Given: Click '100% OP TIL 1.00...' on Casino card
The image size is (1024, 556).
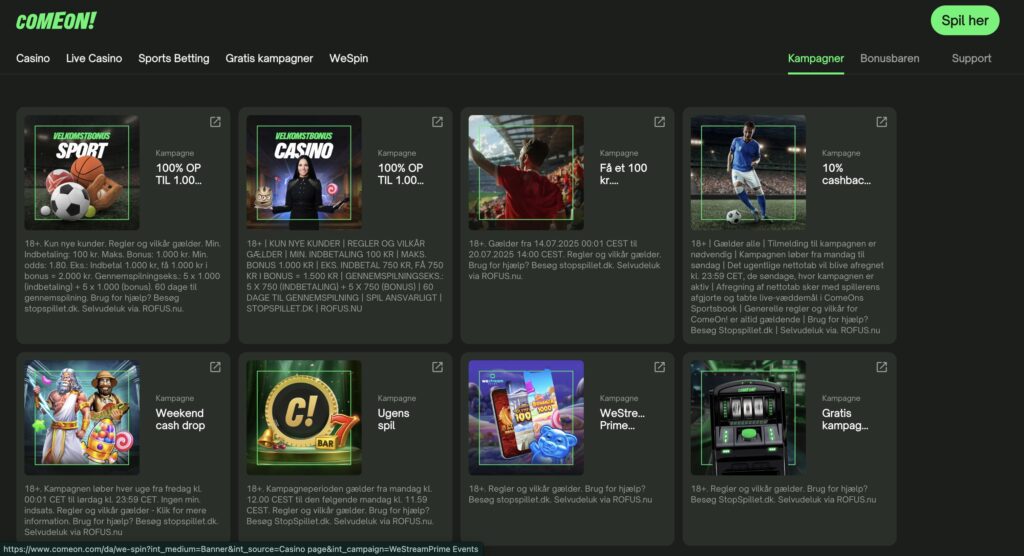Looking at the screenshot, I should (x=400, y=174).
